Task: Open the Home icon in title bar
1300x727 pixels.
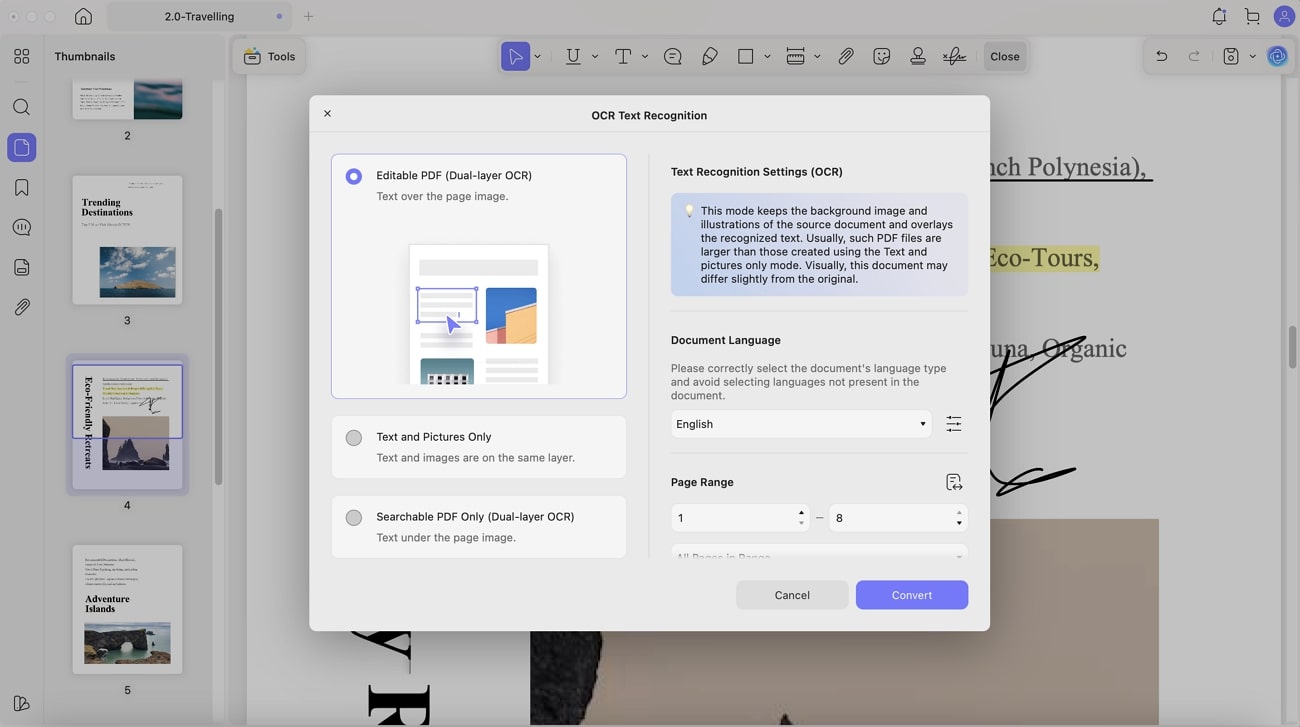Action: [x=83, y=17]
